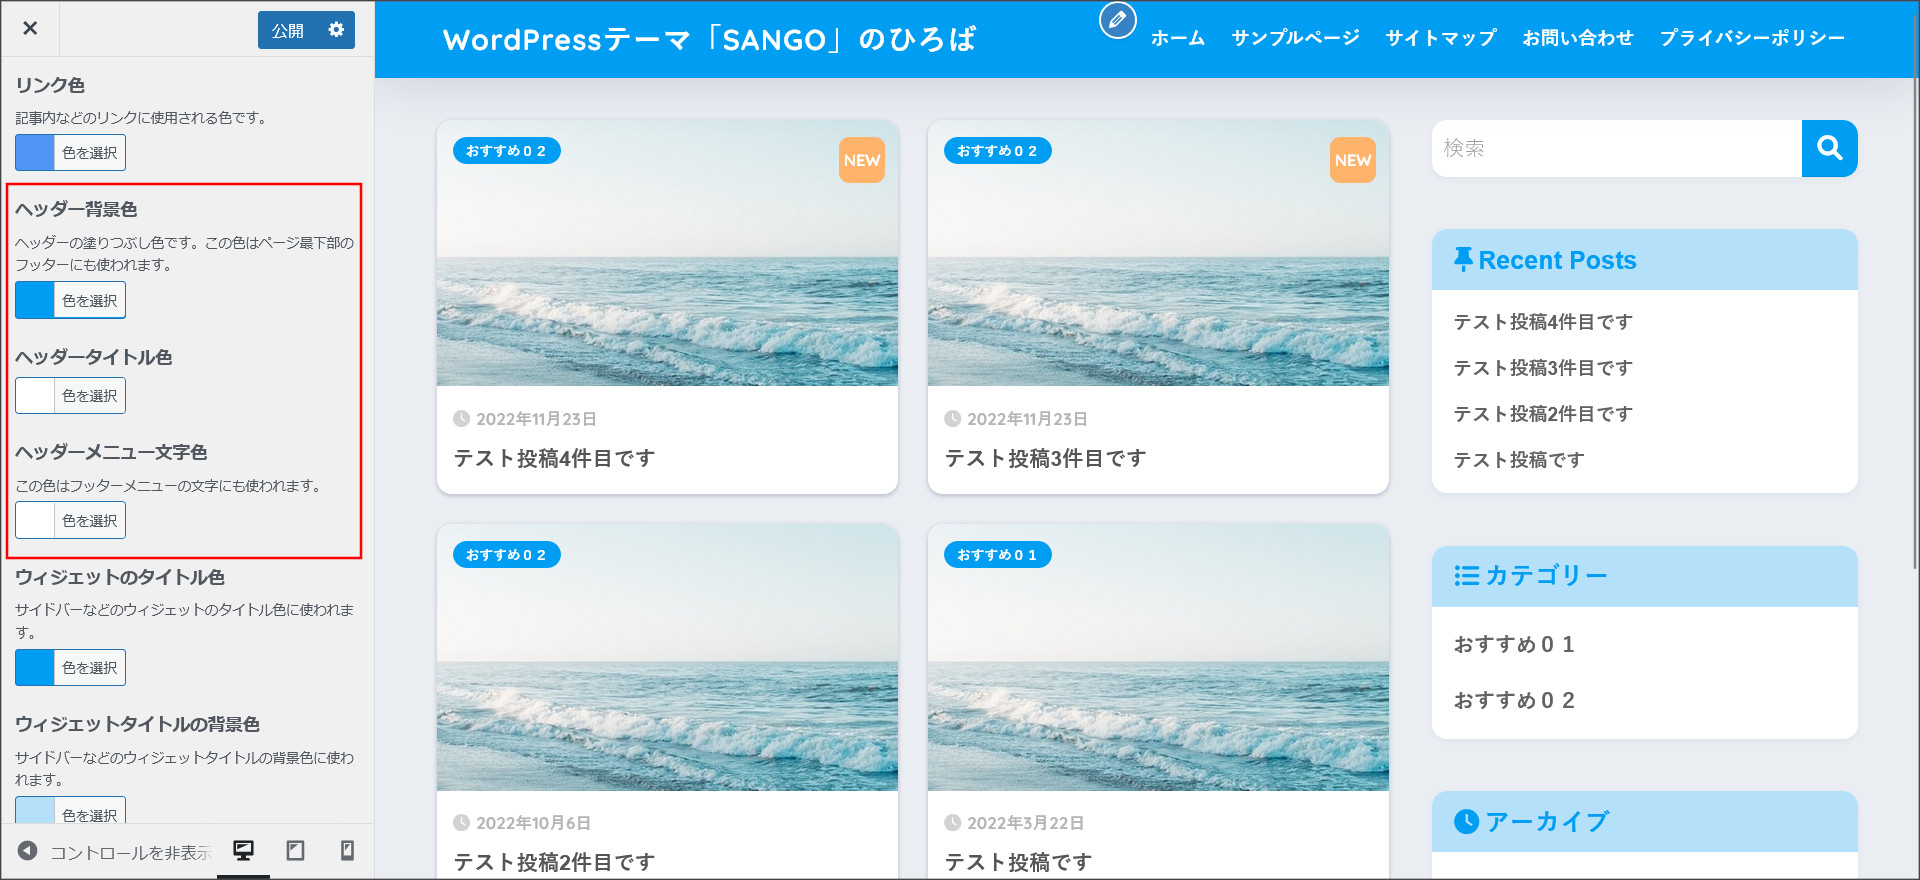Focus the 検索 search input field
The image size is (1920, 880).
[1616, 148]
